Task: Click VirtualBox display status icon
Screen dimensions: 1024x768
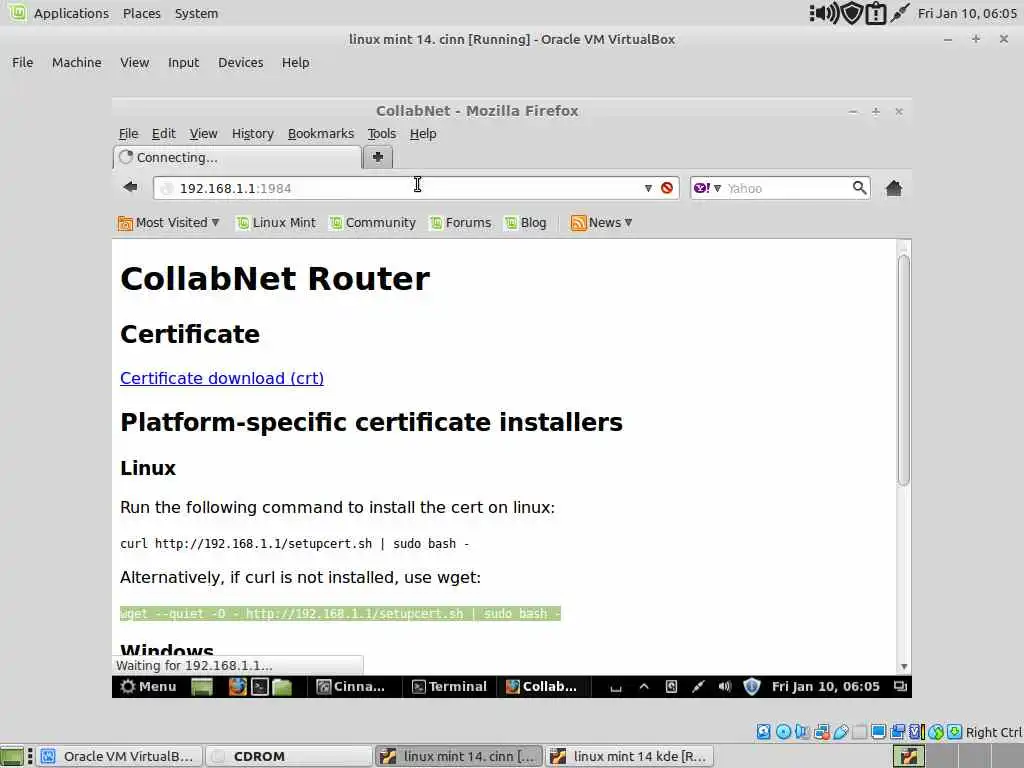Action: pos(878,731)
